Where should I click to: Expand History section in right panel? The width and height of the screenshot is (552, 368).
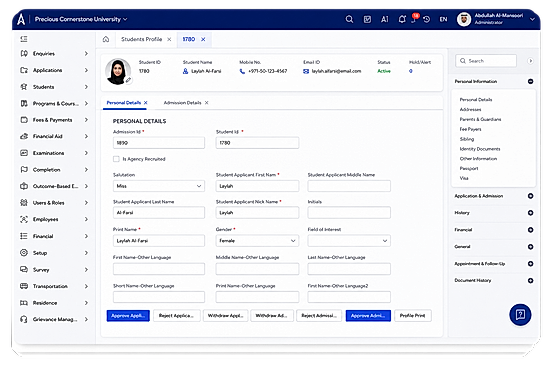click(x=530, y=213)
